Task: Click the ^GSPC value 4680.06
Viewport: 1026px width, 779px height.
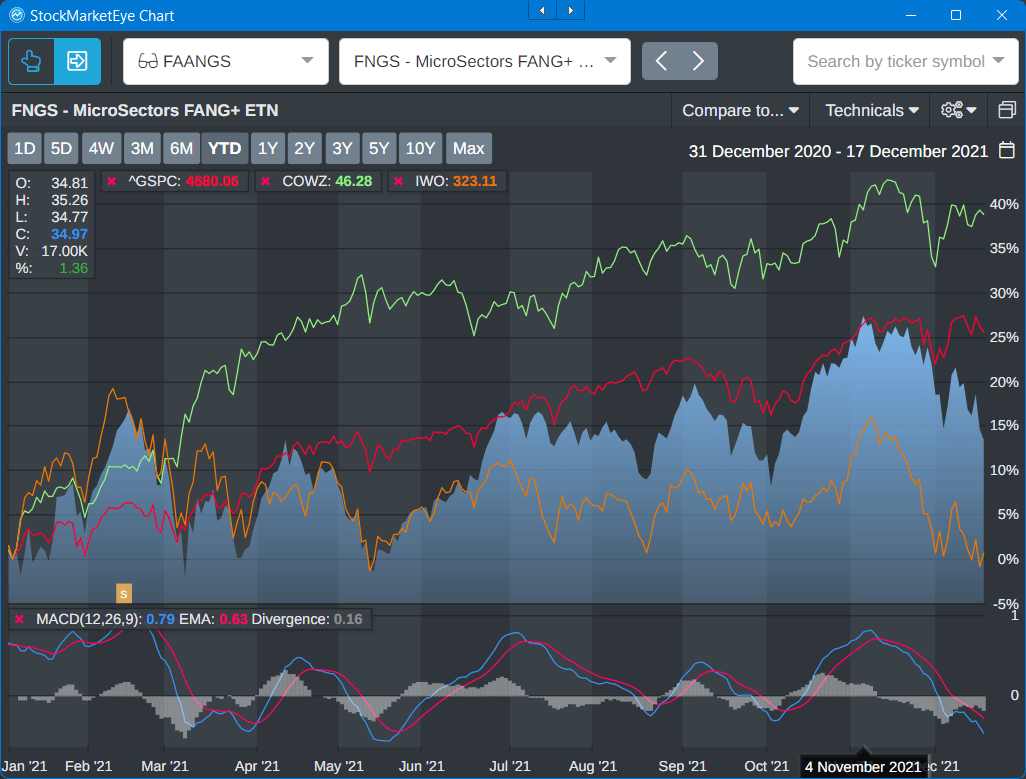Action: (212, 181)
